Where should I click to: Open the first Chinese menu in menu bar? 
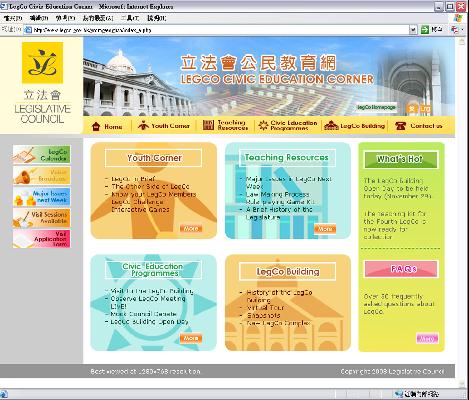[13, 18]
